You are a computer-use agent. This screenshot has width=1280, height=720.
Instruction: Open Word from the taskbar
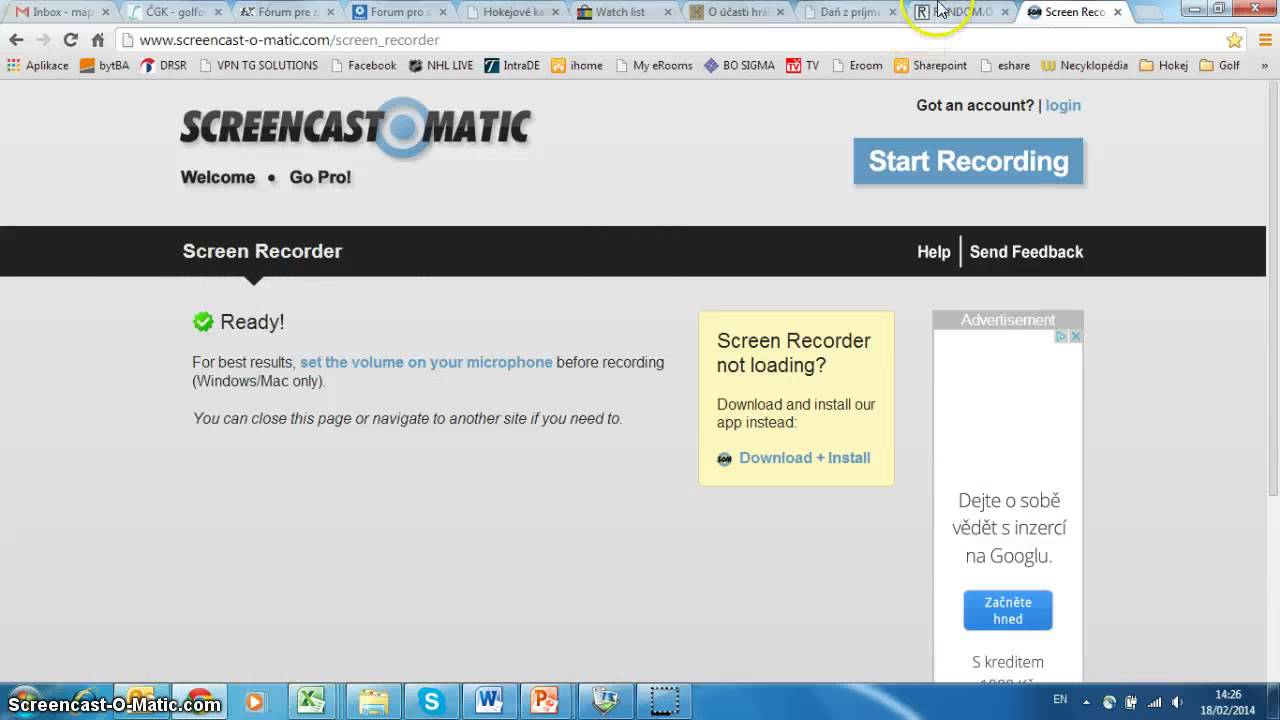(489, 701)
